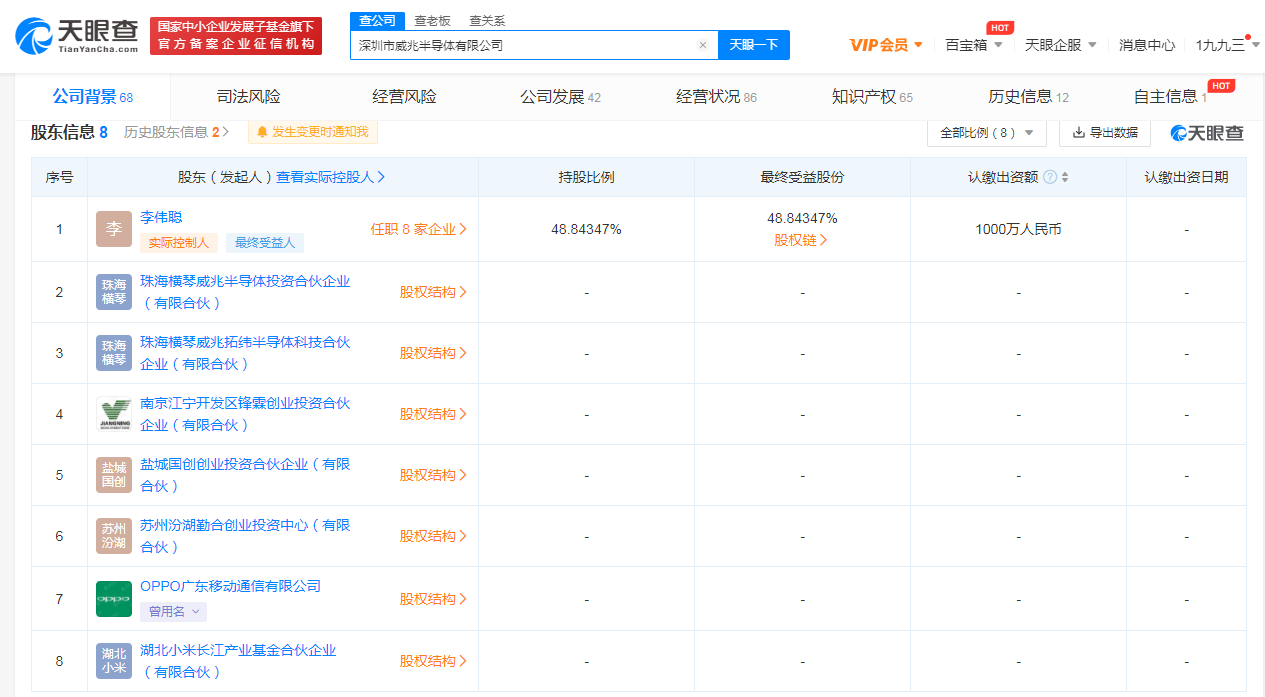
Task: Click the logo of 珠海横琴威兆拓纬半导体科技合伙企业
Action: [114, 353]
